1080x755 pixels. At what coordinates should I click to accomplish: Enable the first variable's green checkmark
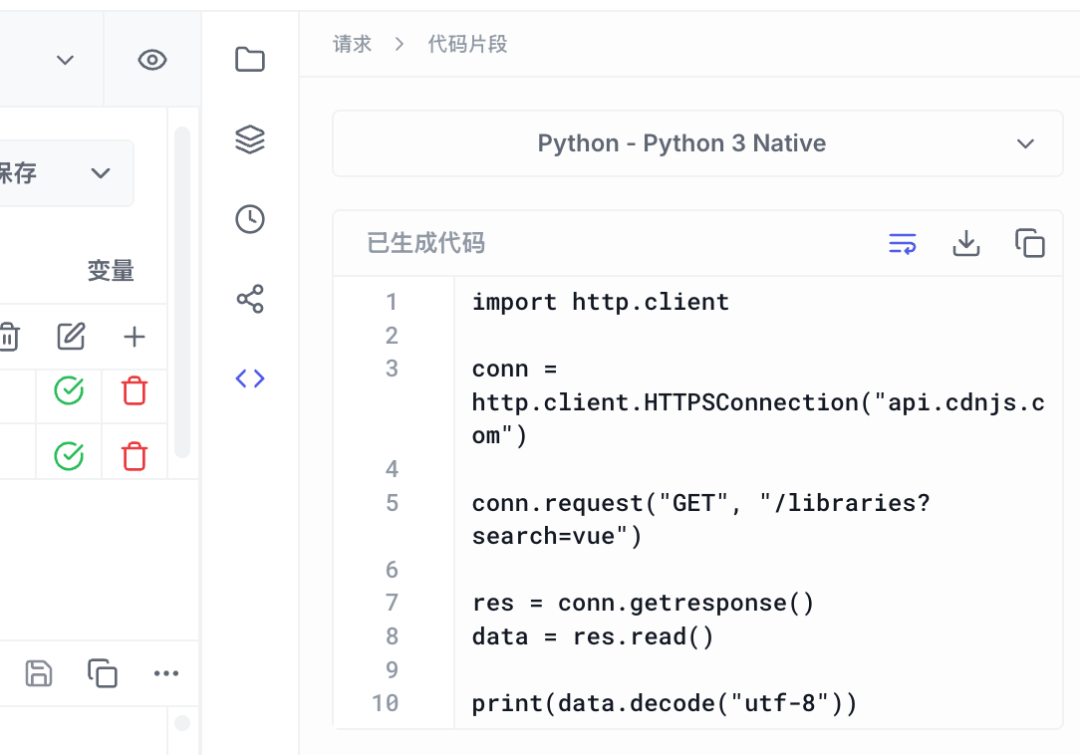click(68, 391)
